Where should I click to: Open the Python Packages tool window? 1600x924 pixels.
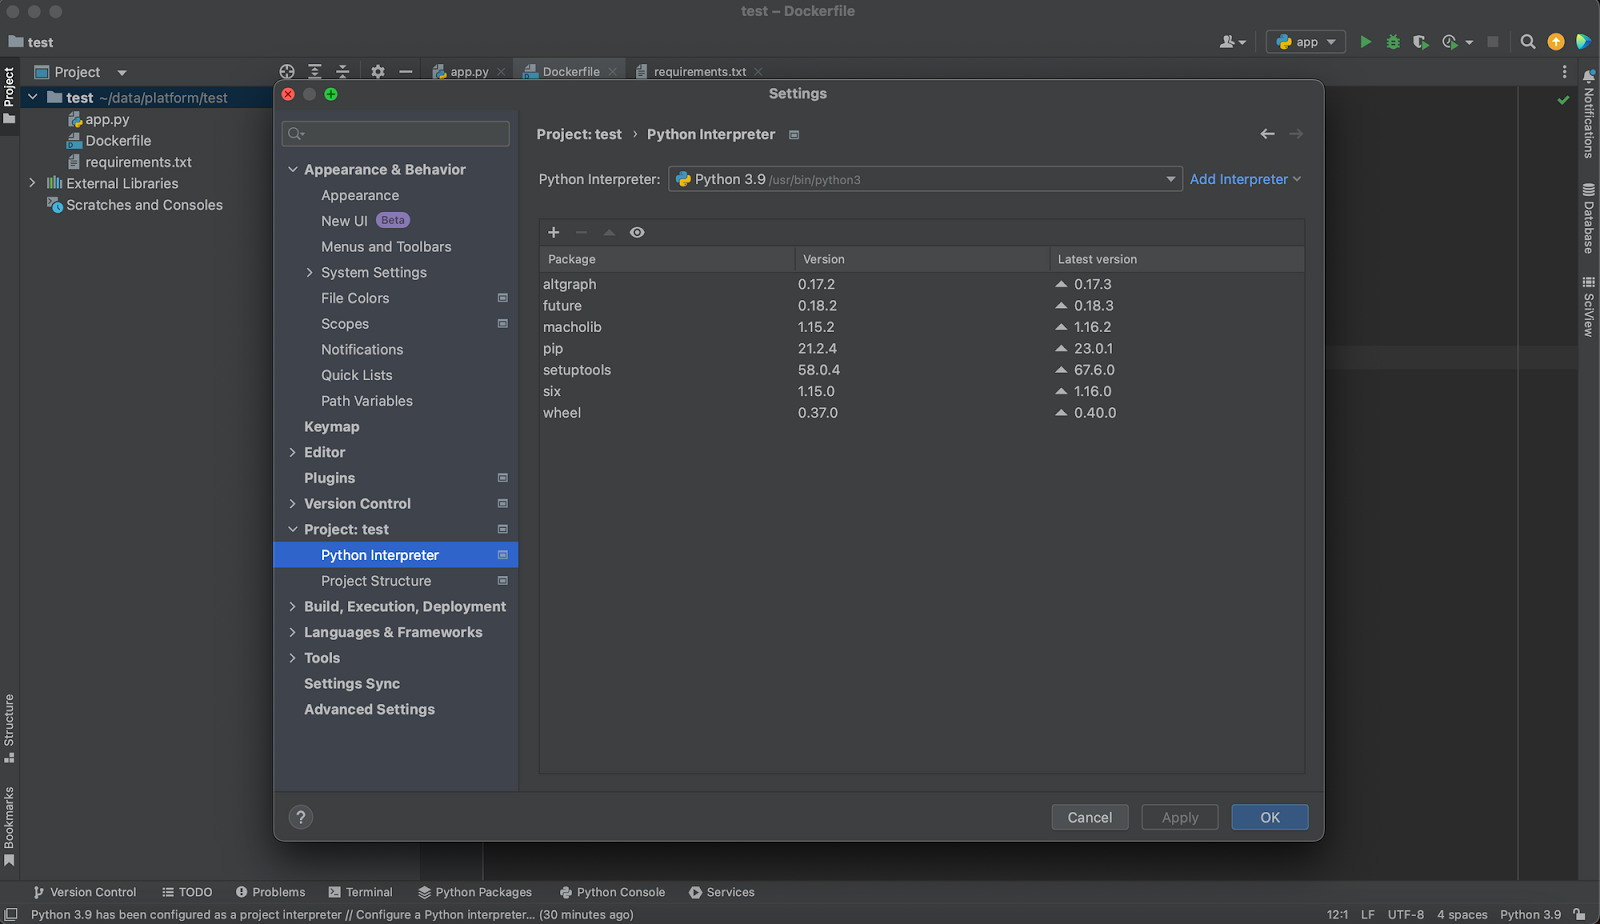point(484,891)
